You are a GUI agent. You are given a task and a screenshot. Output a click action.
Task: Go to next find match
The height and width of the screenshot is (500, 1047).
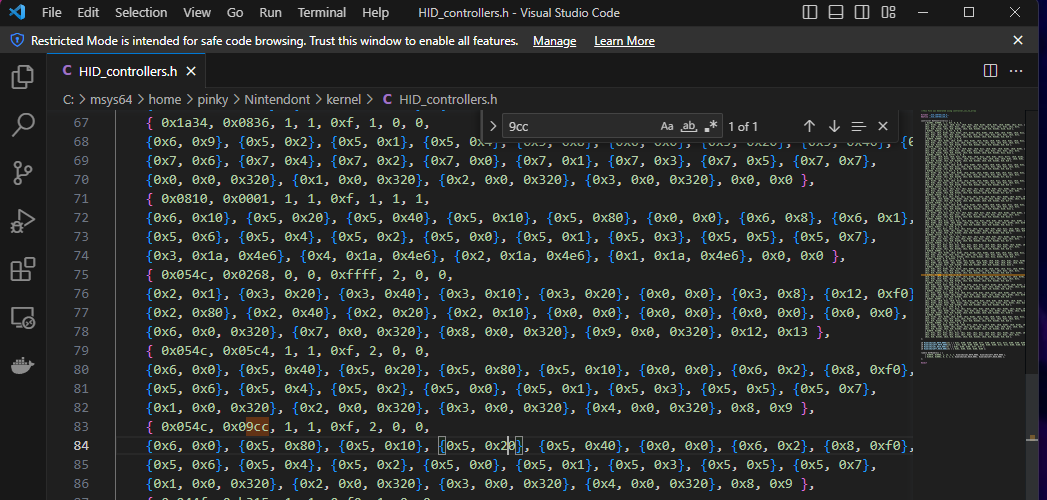coord(834,126)
